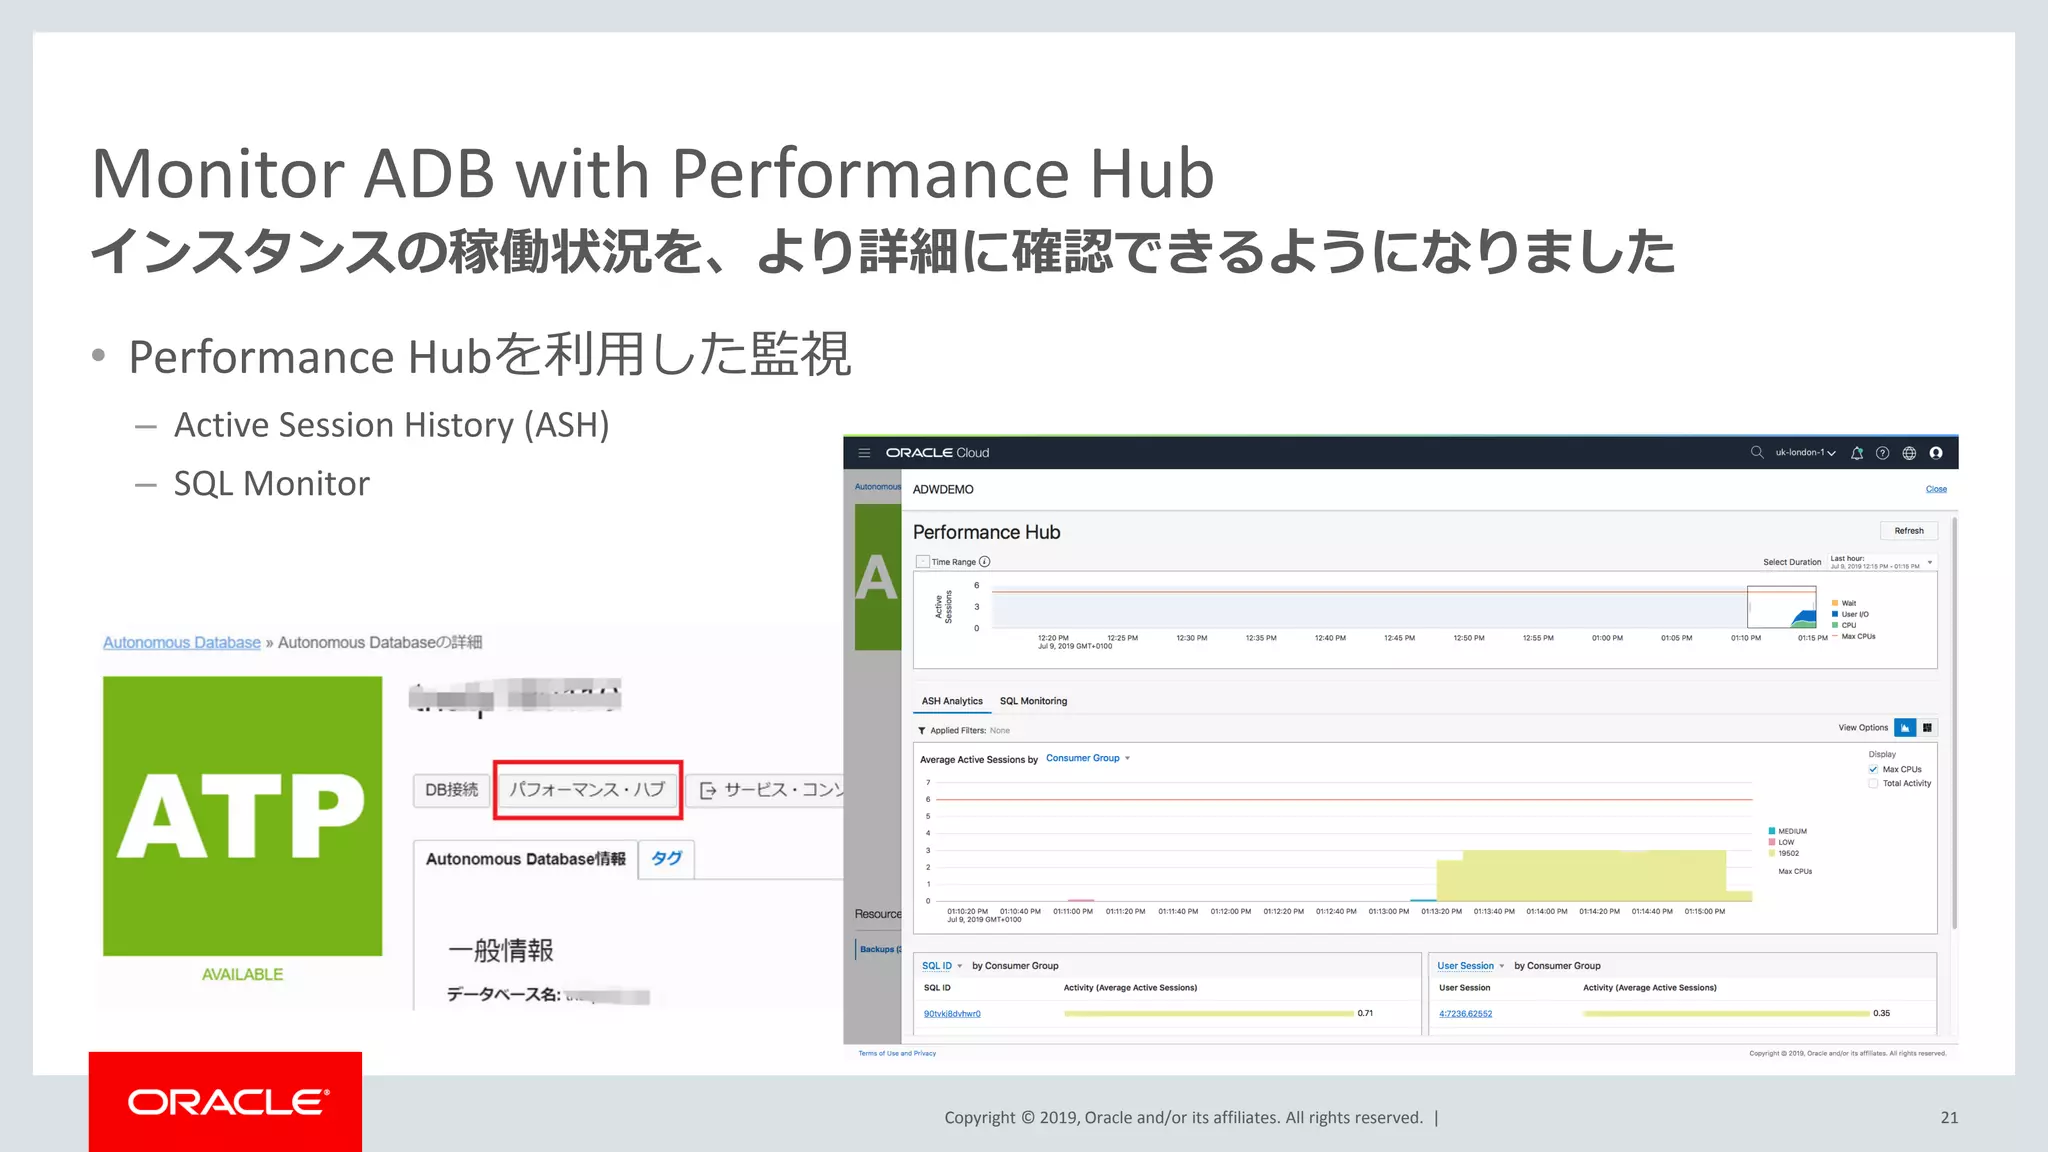Click the Terms of Use and Privacy link
The image size is (2048, 1152).
coord(897,1053)
